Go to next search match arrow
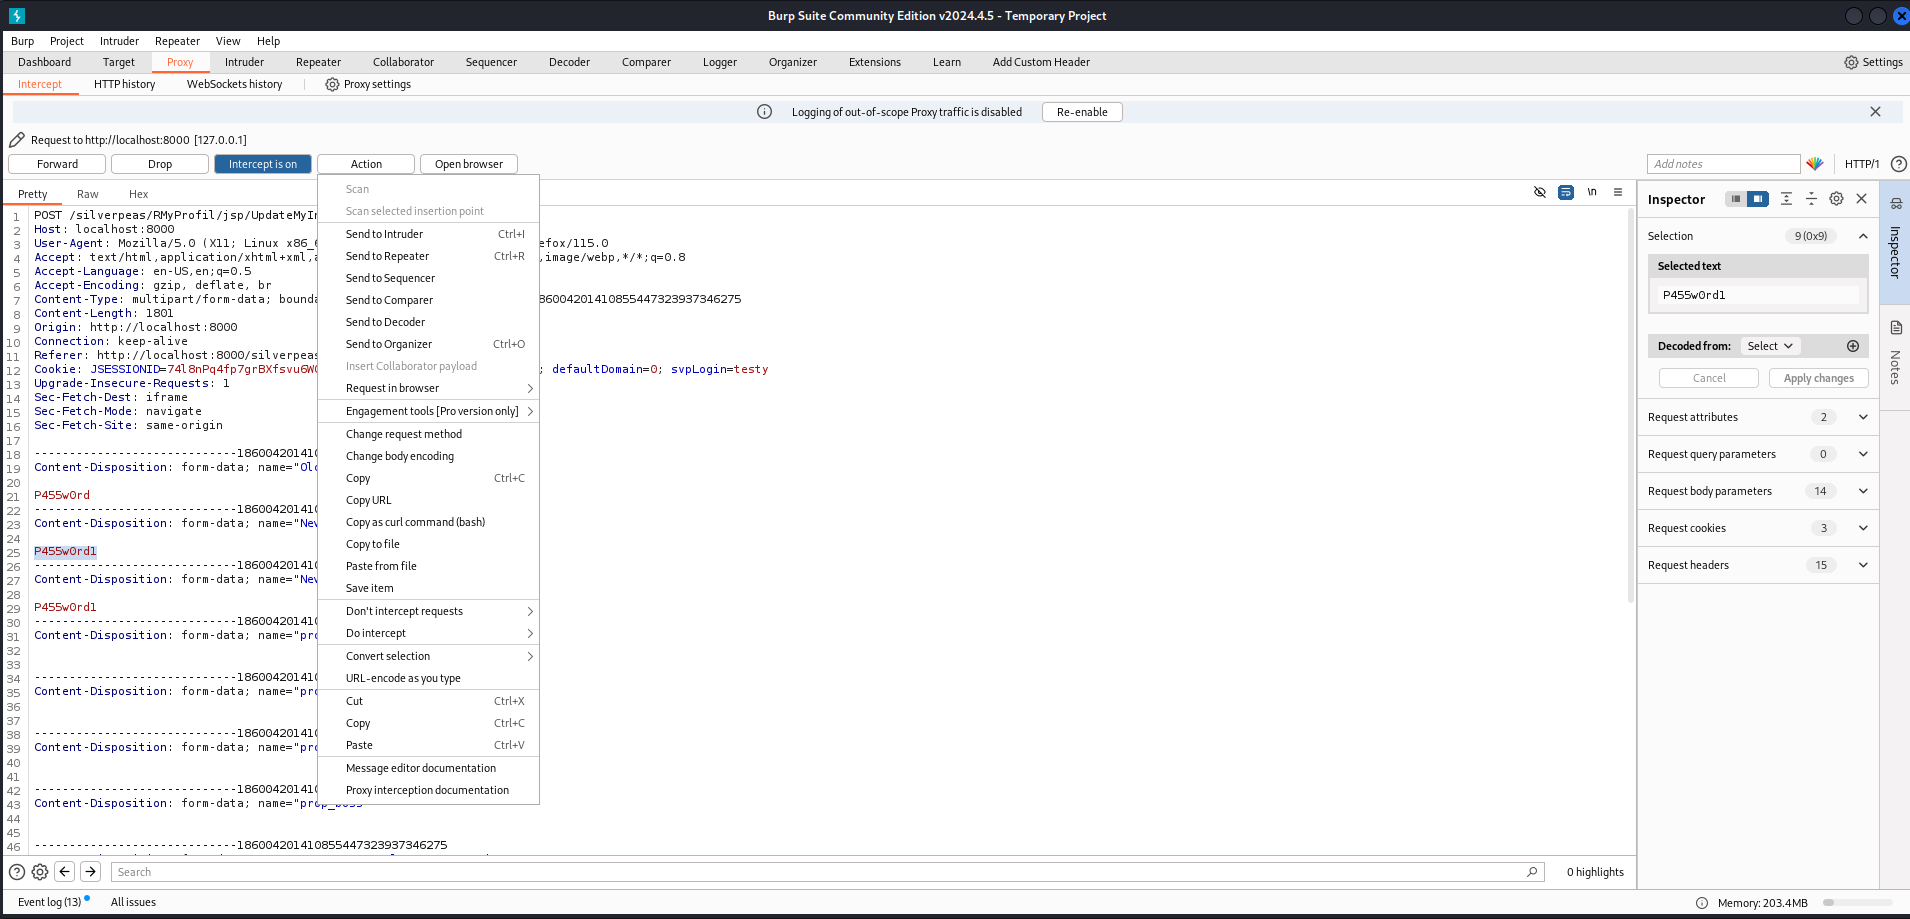 click(90, 872)
